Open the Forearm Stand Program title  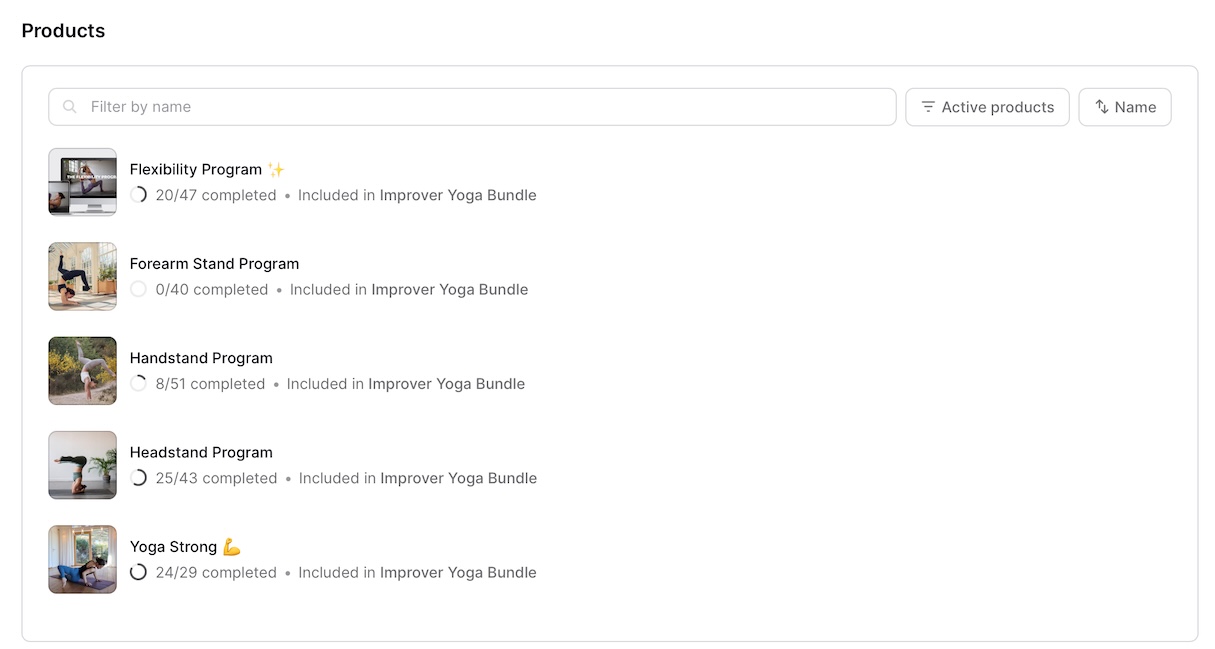click(214, 264)
